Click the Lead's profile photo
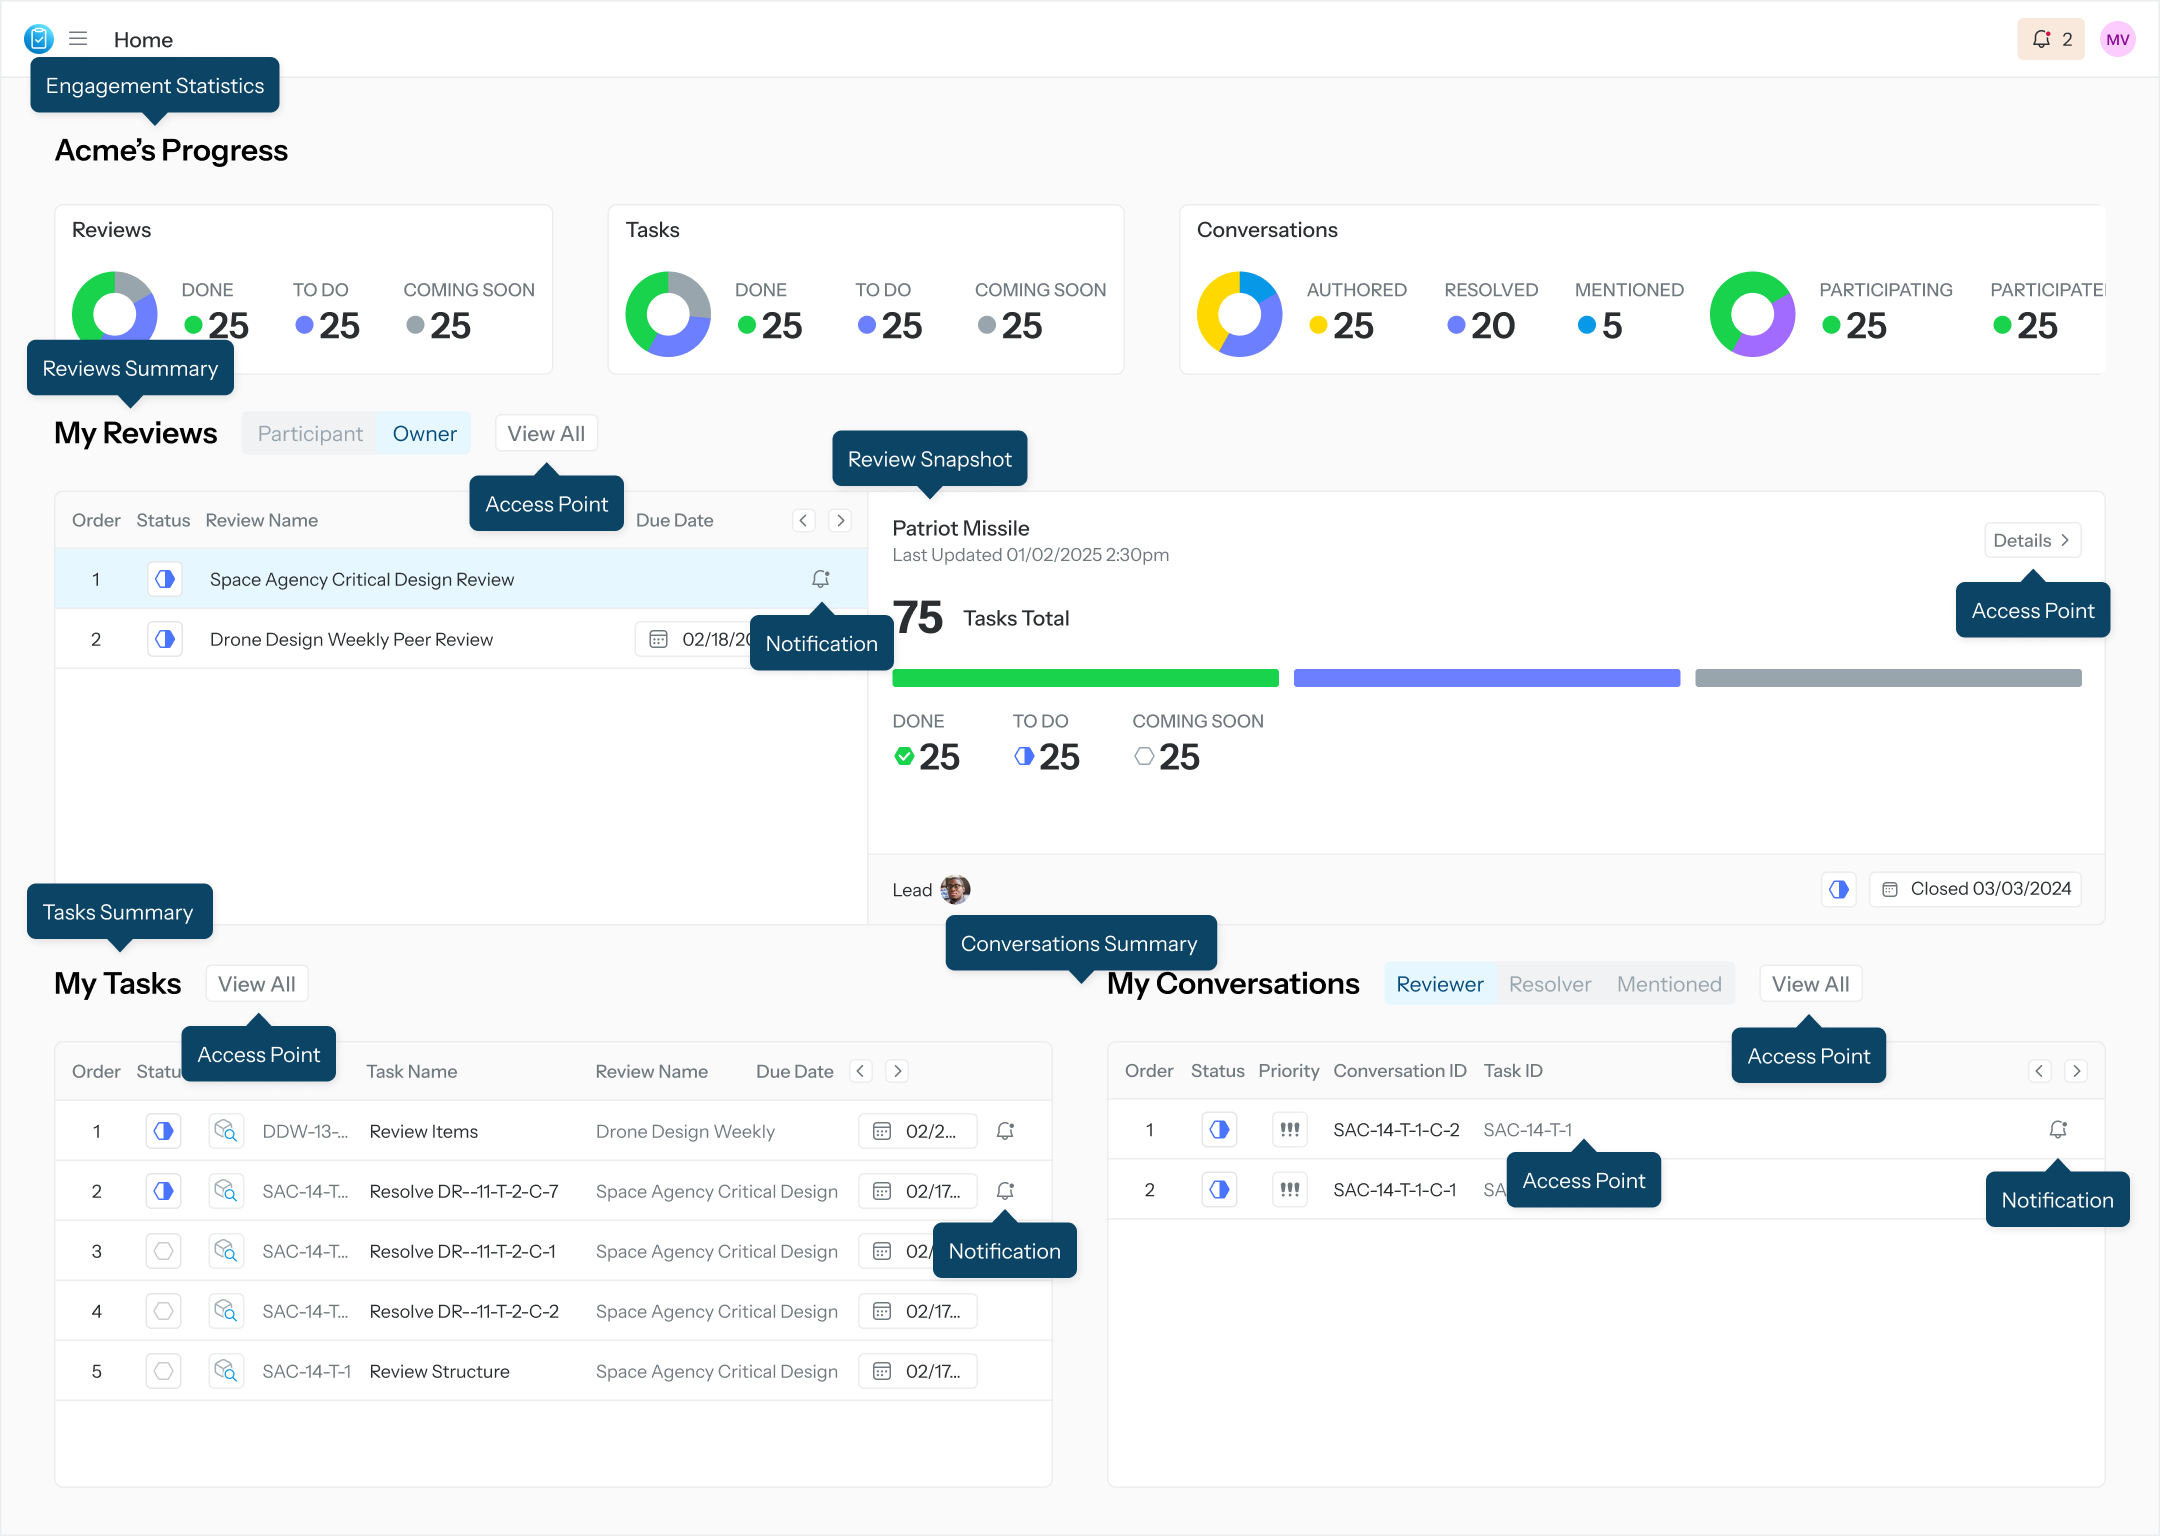Screen dimensions: 2160x1536 pyautogui.click(x=955, y=889)
